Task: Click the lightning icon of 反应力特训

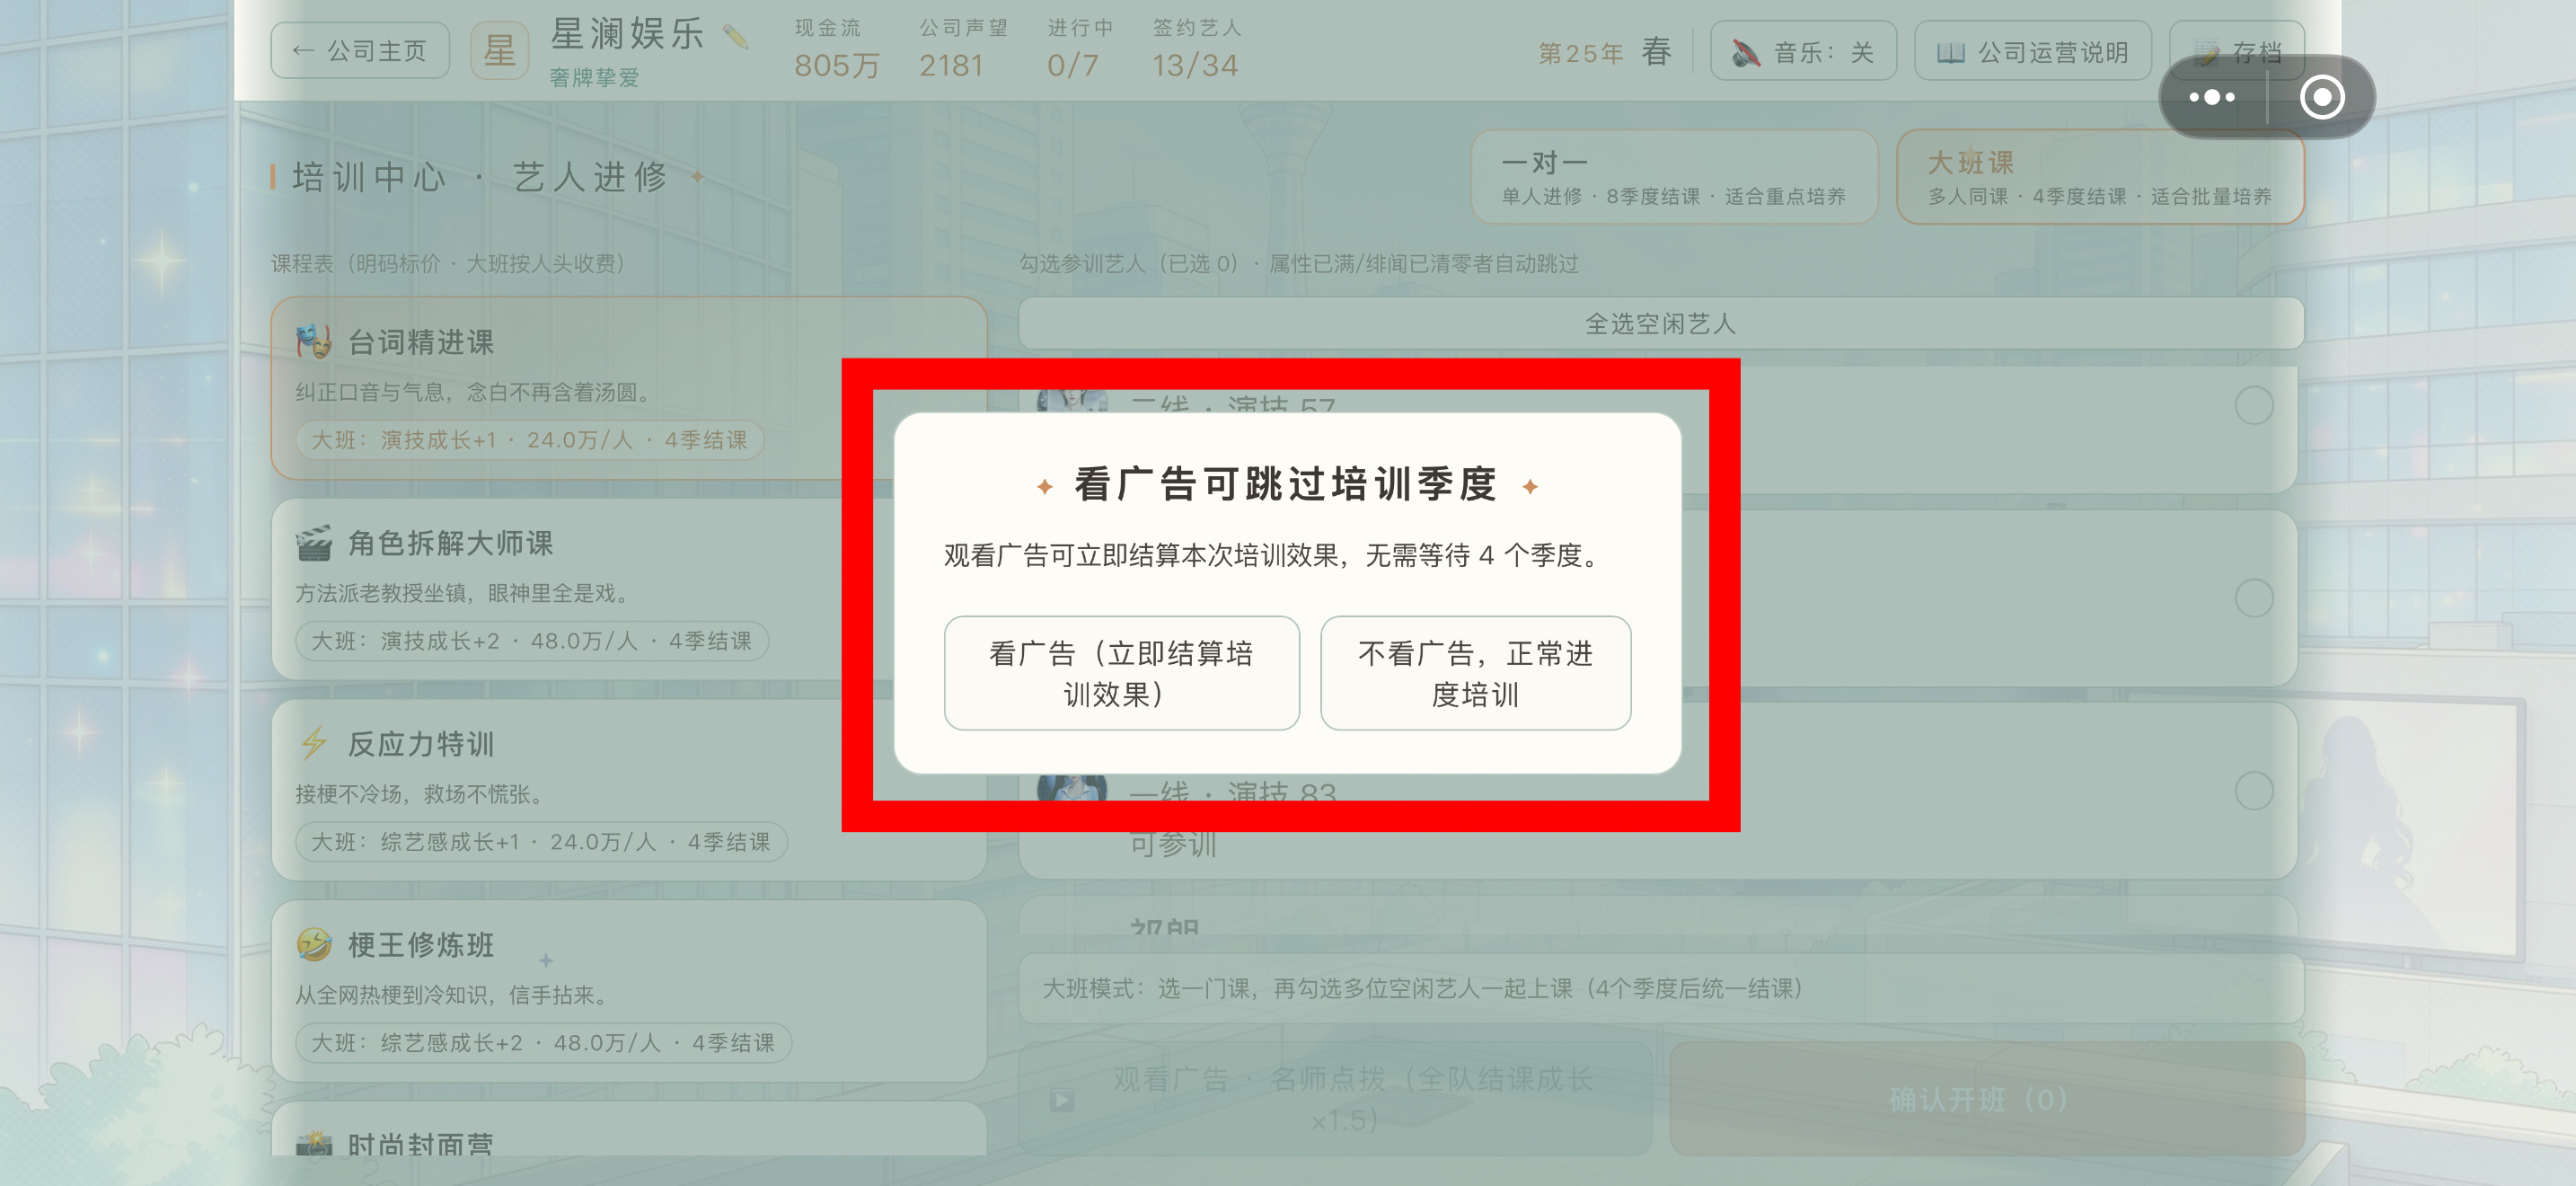Action: click(314, 743)
